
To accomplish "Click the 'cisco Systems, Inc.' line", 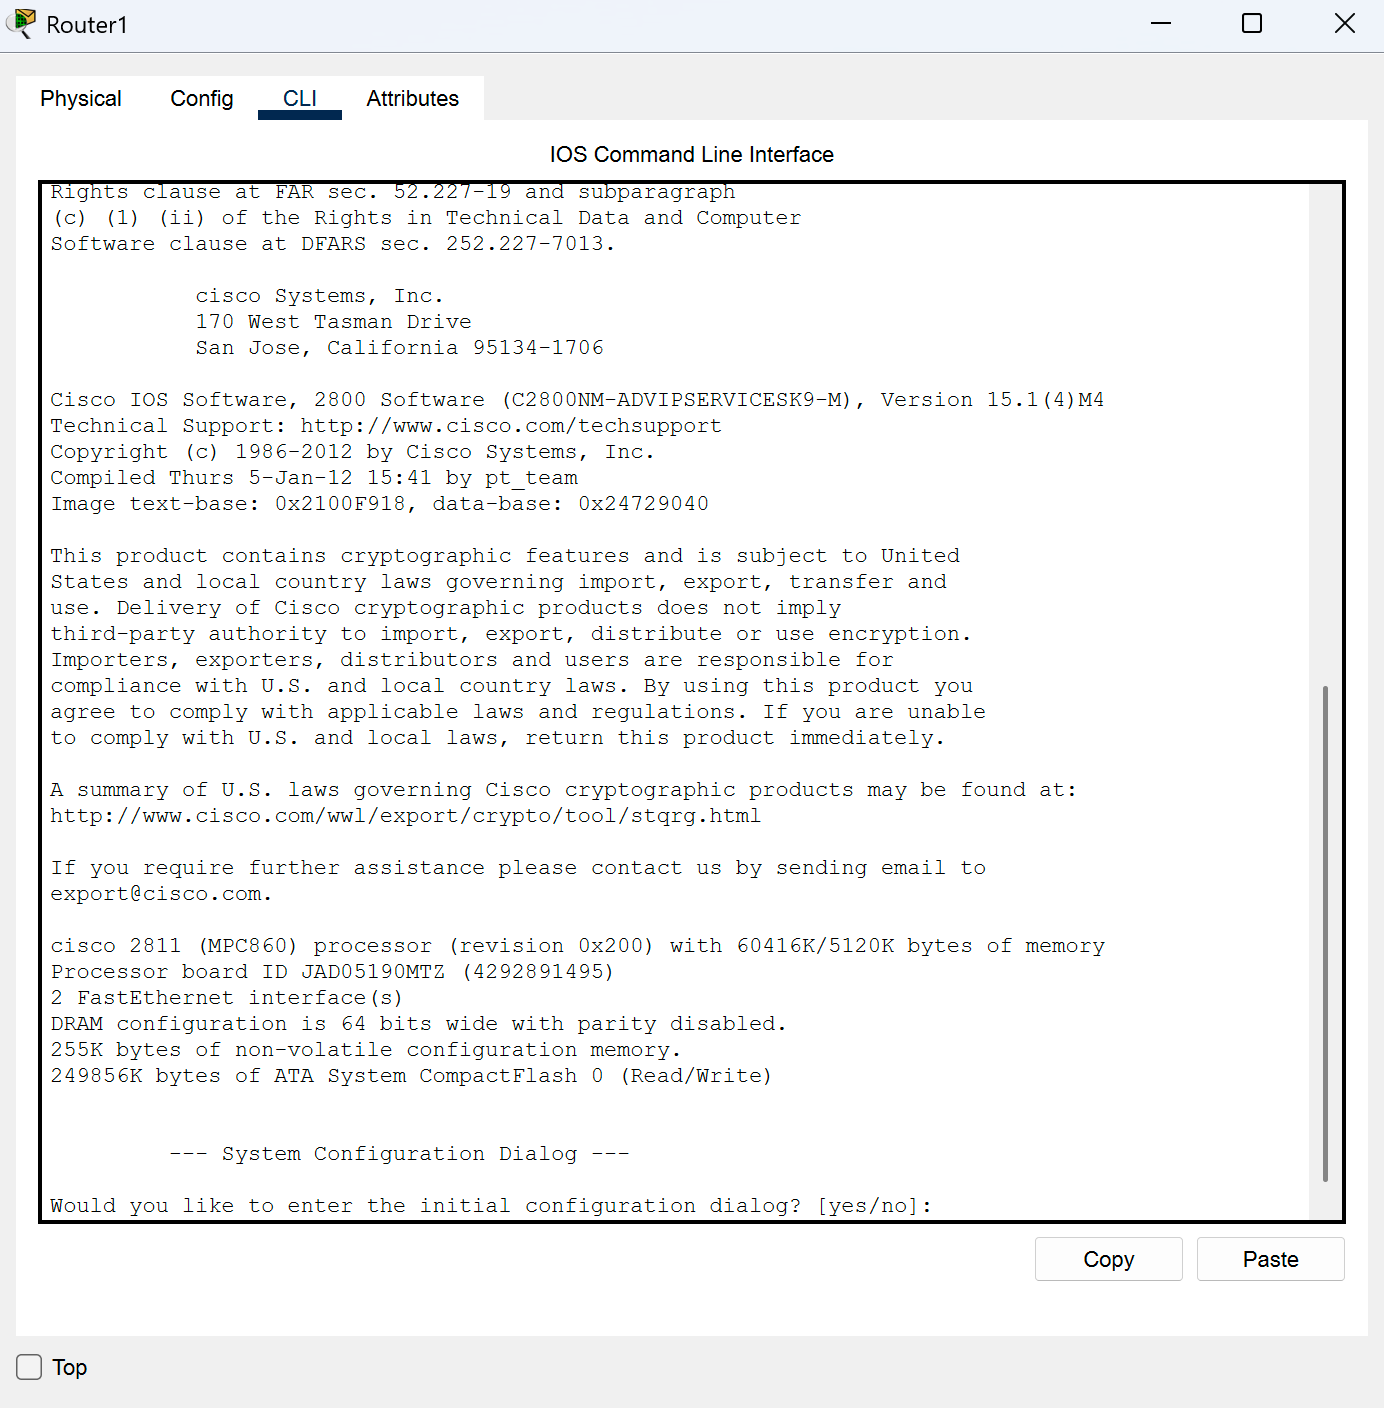I will point(319,296).
